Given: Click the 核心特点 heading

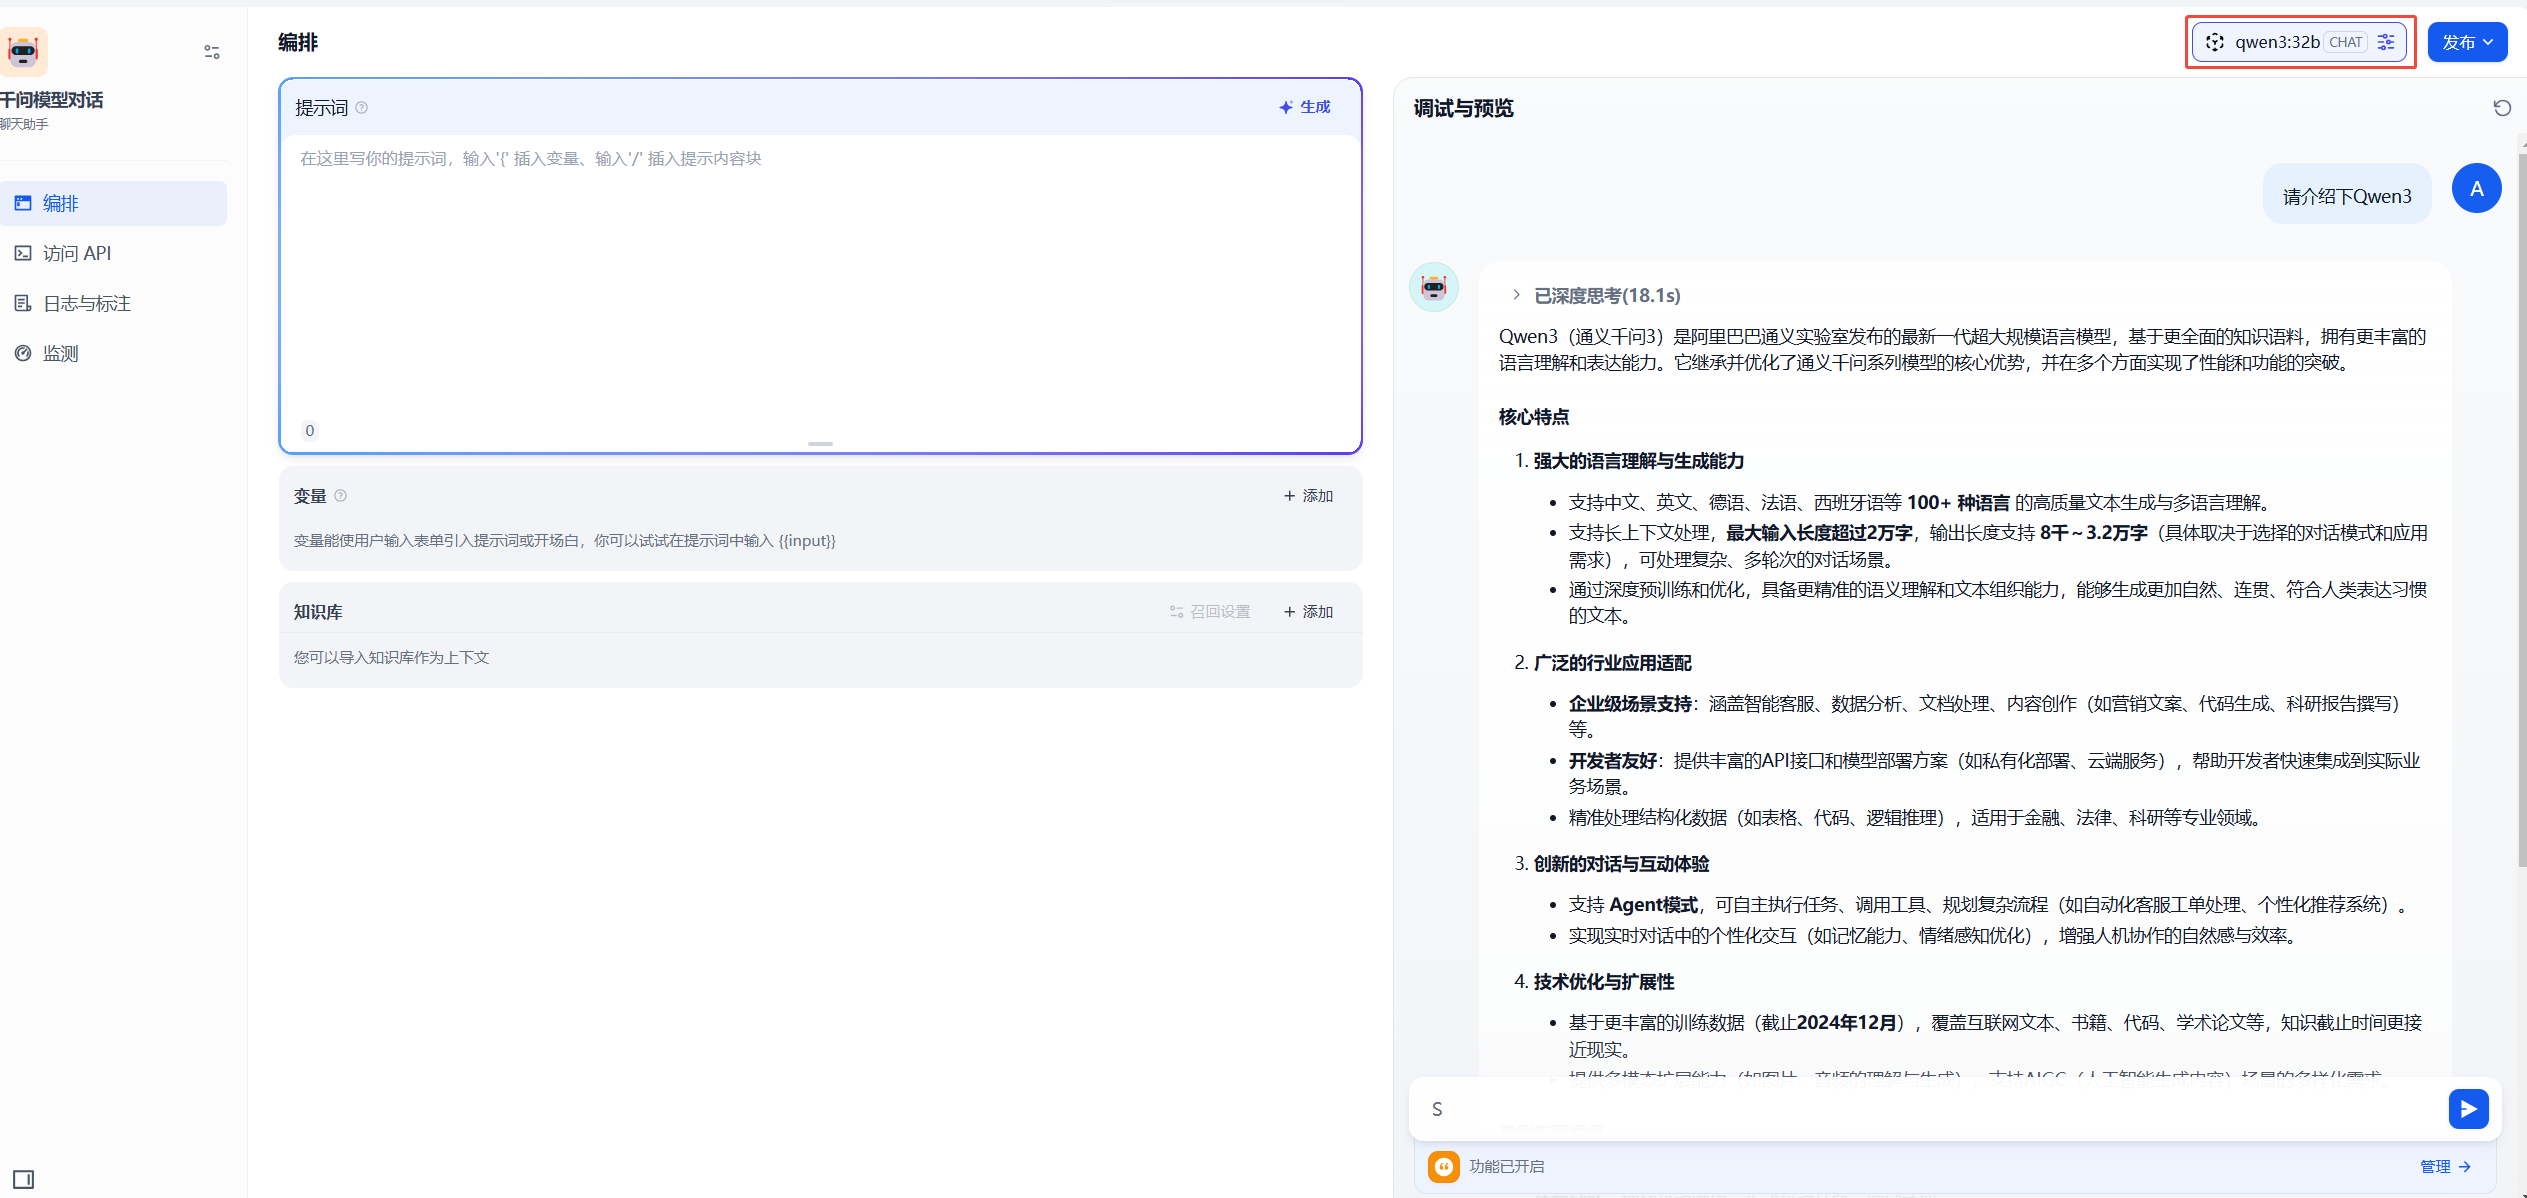Looking at the screenshot, I should 1533,417.
